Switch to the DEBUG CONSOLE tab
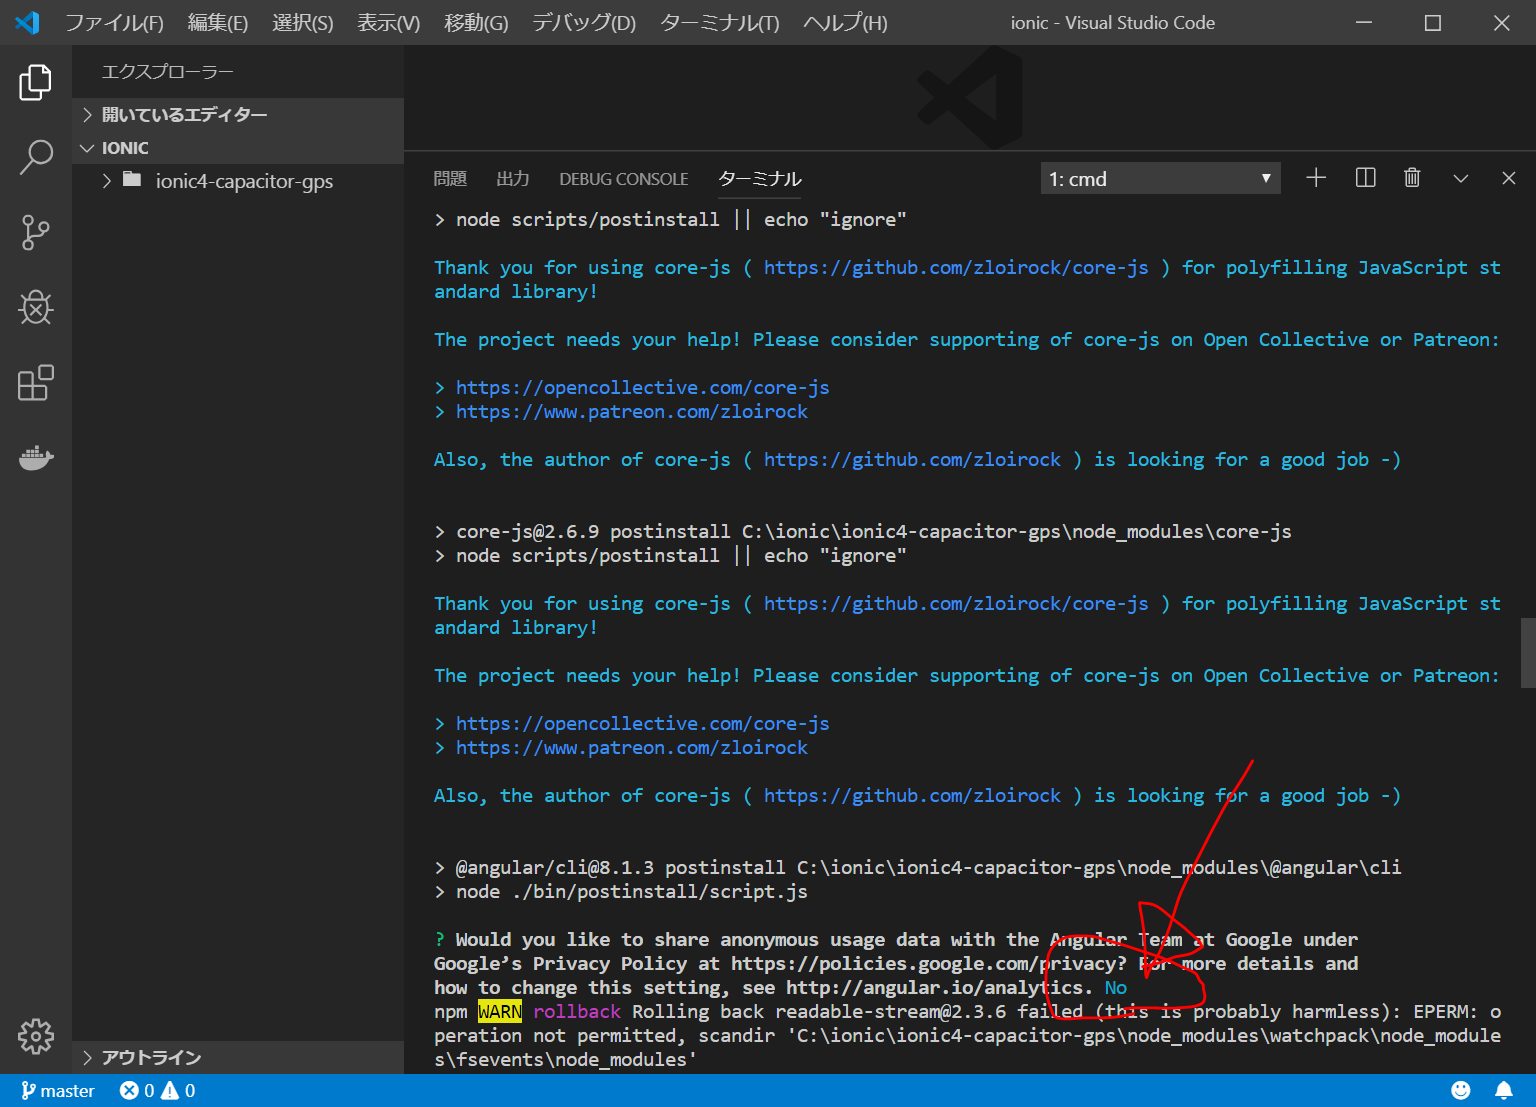The image size is (1536, 1107). (x=623, y=179)
